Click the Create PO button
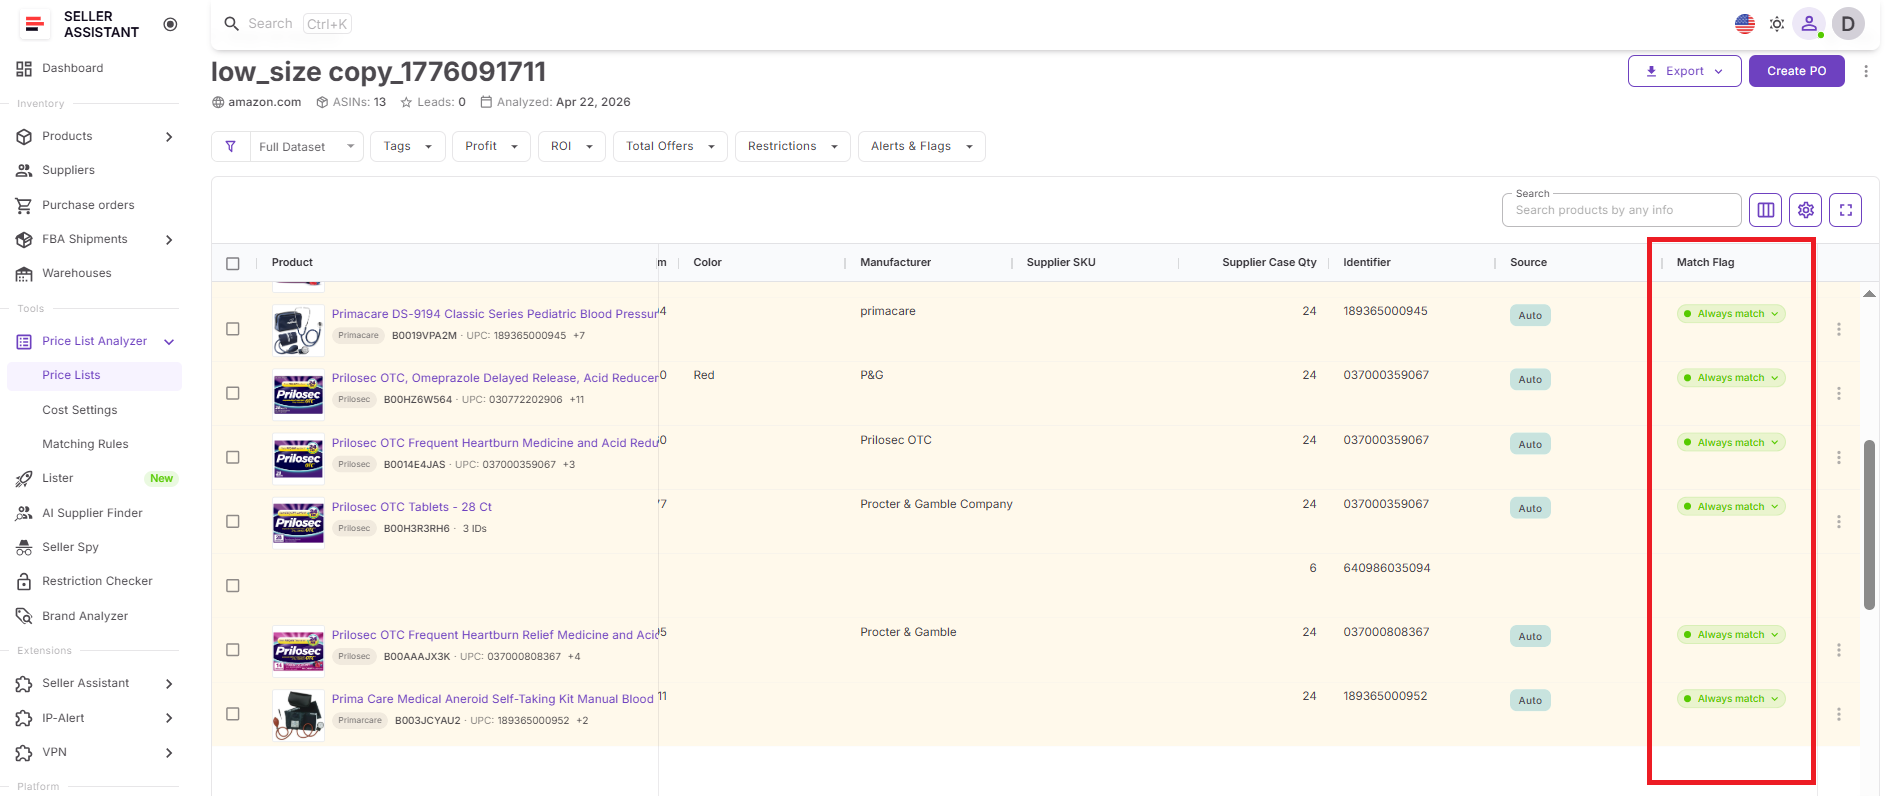This screenshot has height=796, width=1893. [1796, 71]
